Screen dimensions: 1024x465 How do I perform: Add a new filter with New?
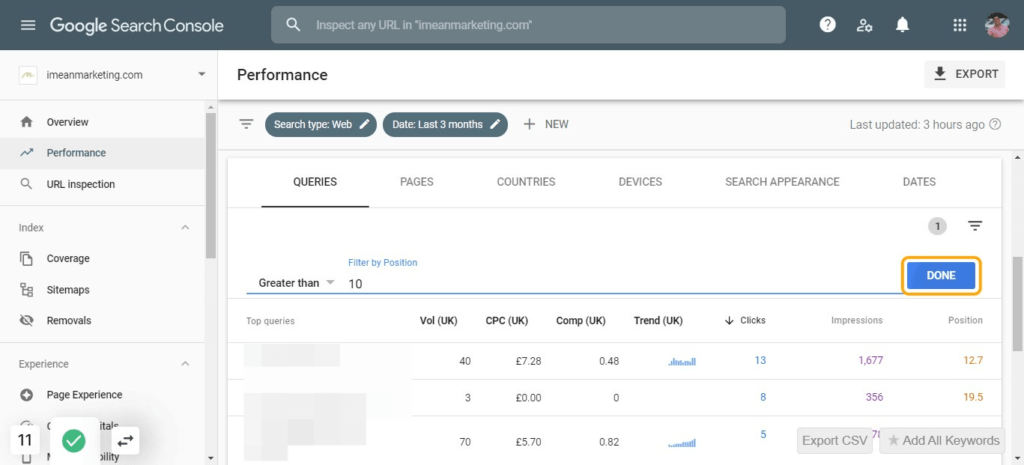[x=546, y=124]
